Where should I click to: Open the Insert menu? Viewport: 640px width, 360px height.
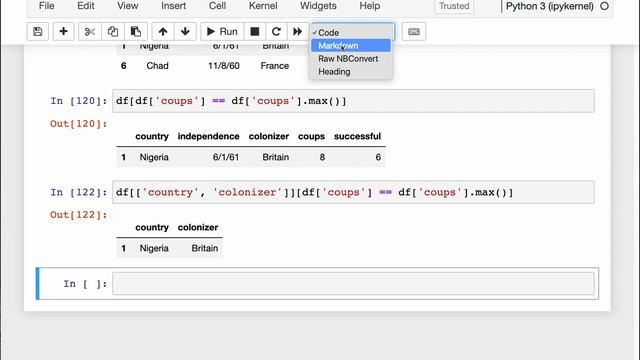(x=173, y=6)
